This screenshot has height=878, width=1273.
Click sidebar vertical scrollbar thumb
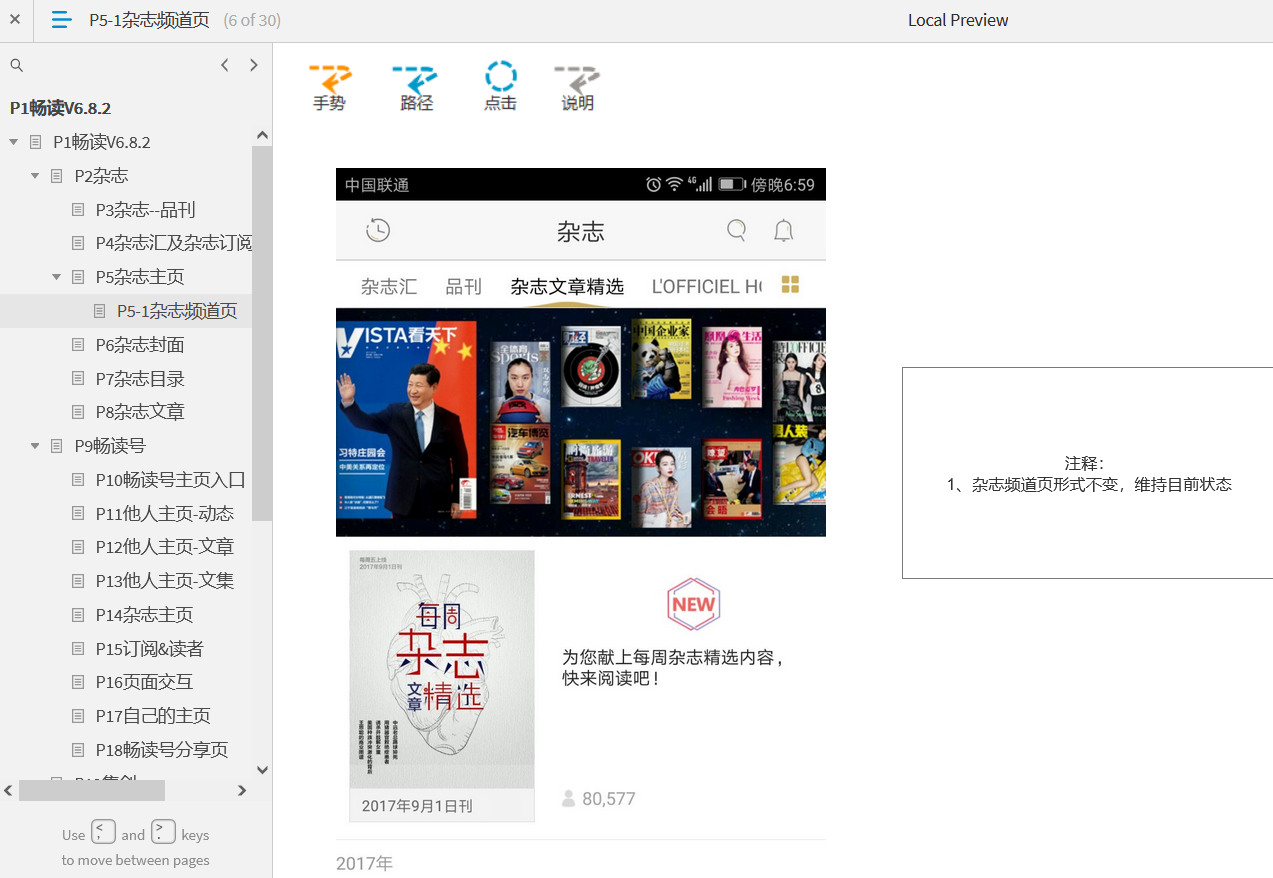[262, 333]
